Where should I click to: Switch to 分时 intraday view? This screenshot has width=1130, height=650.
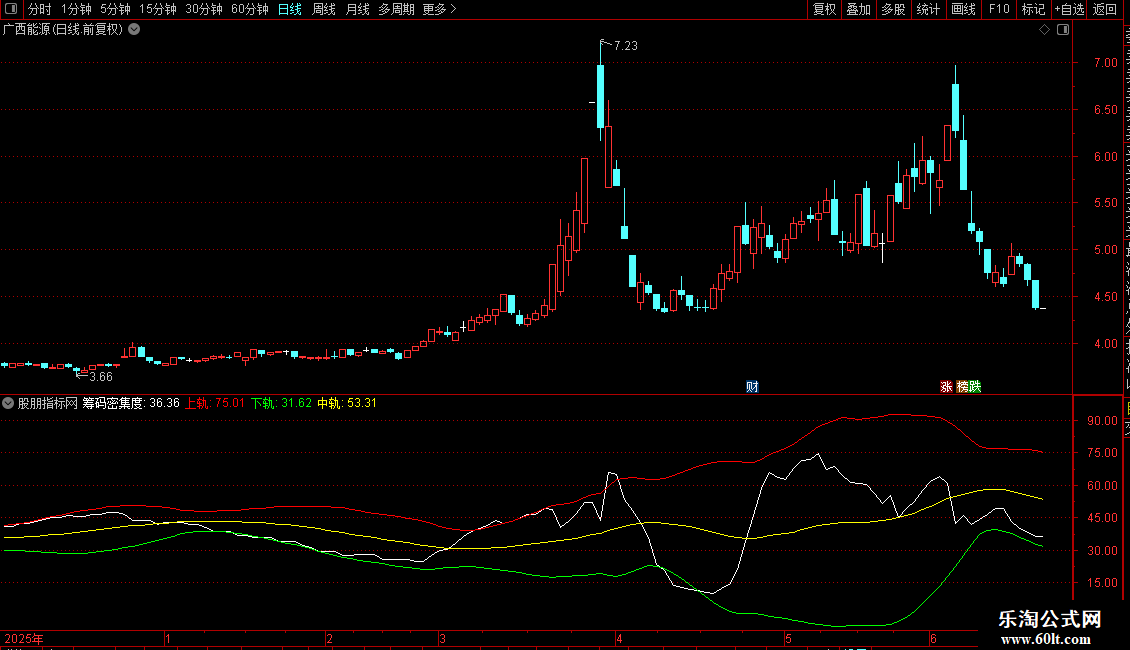tap(40, 9)
